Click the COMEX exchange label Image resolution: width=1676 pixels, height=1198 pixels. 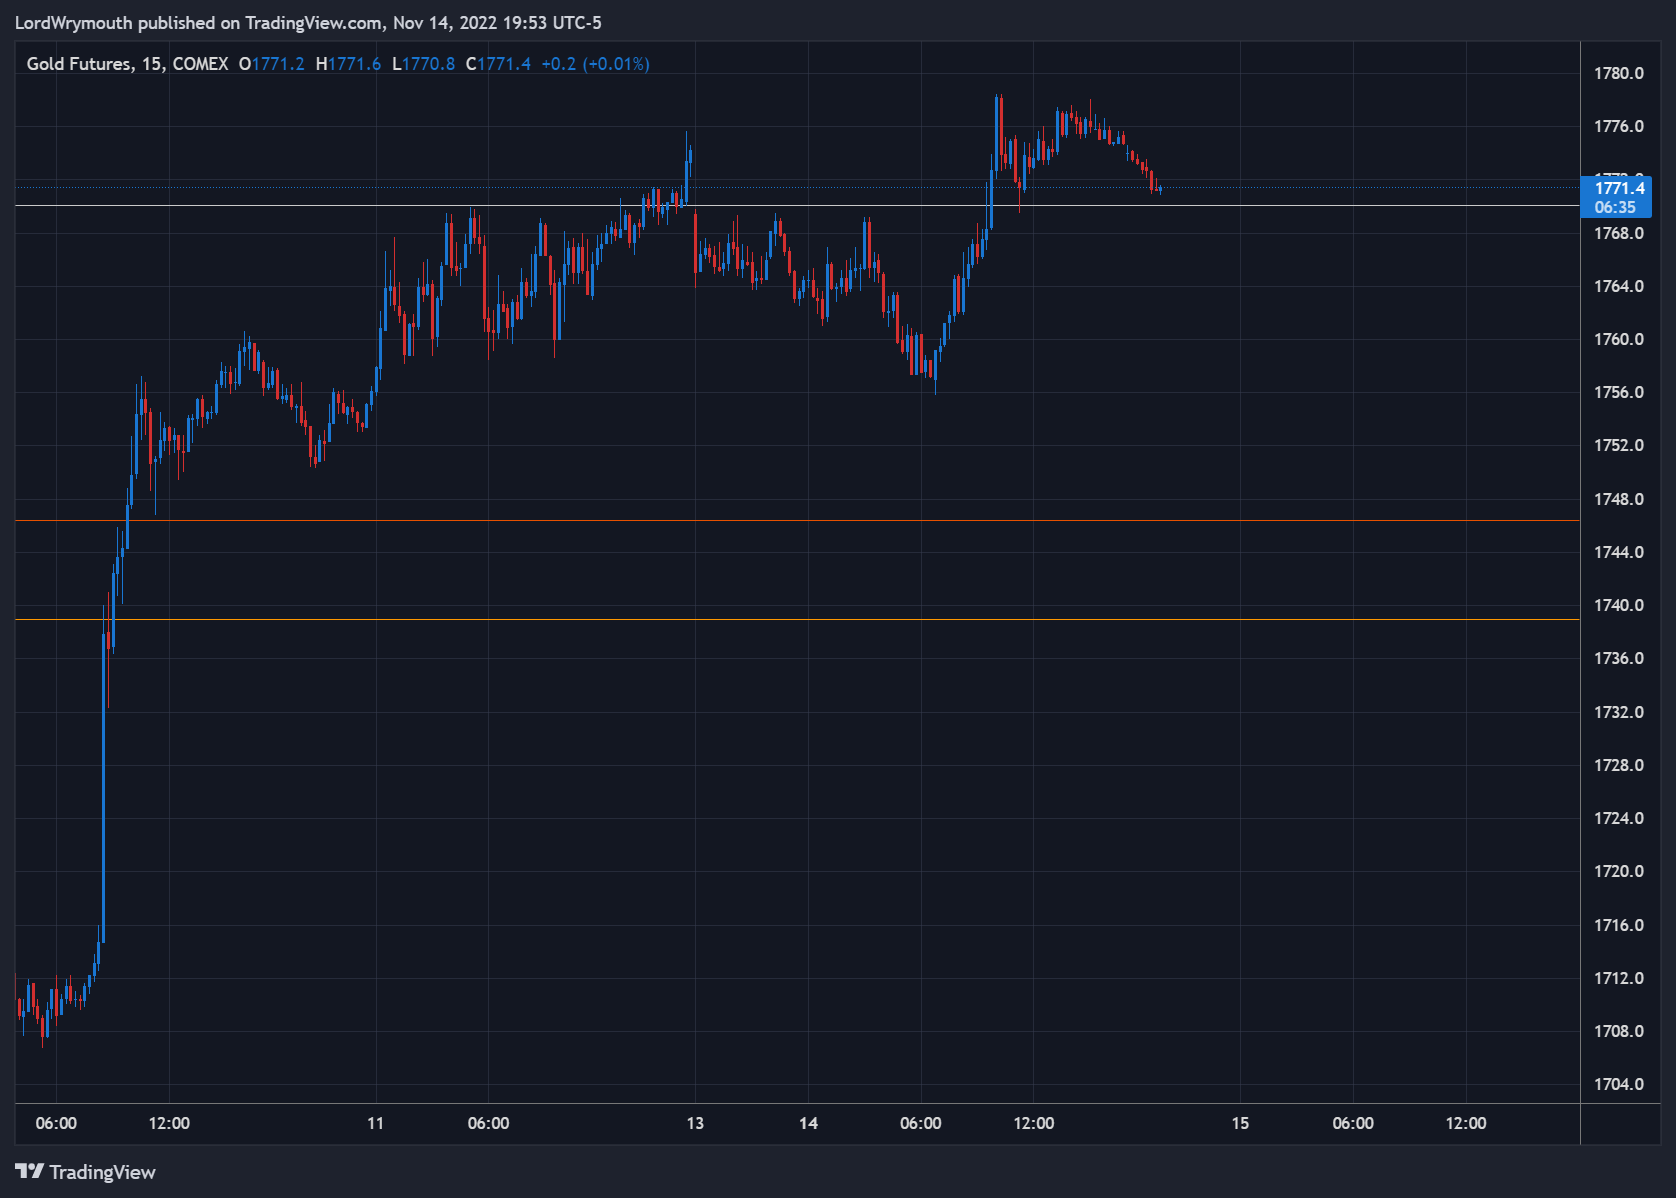click(200, 64)
